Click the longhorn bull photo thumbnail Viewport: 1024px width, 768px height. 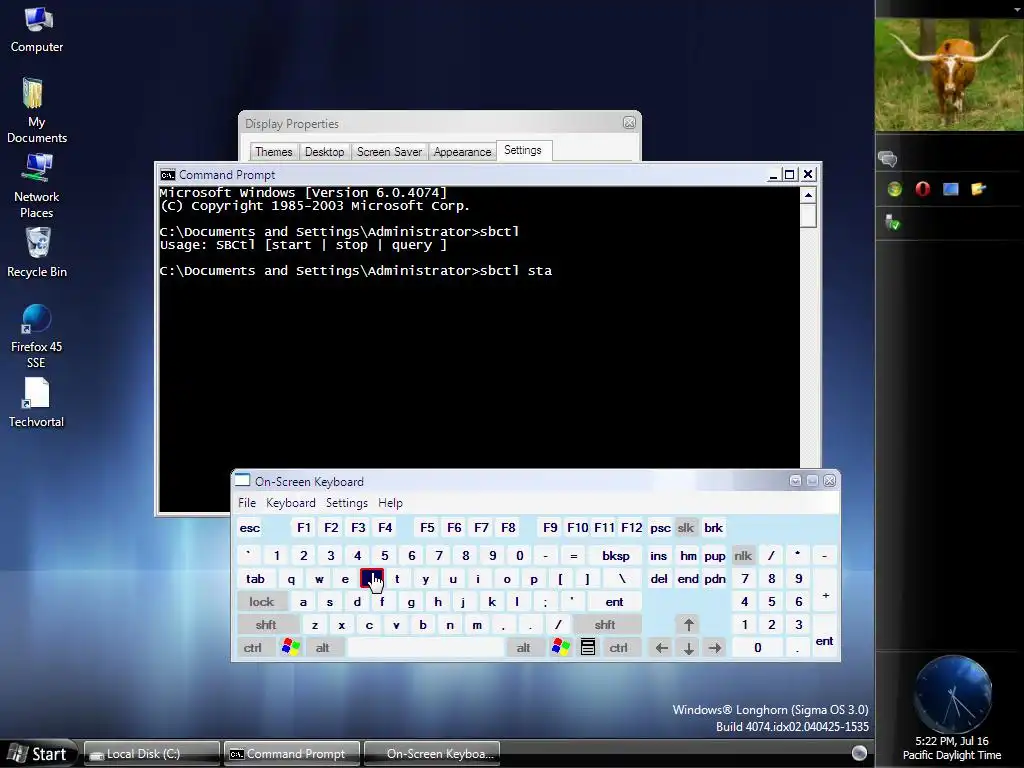point(950,74)
